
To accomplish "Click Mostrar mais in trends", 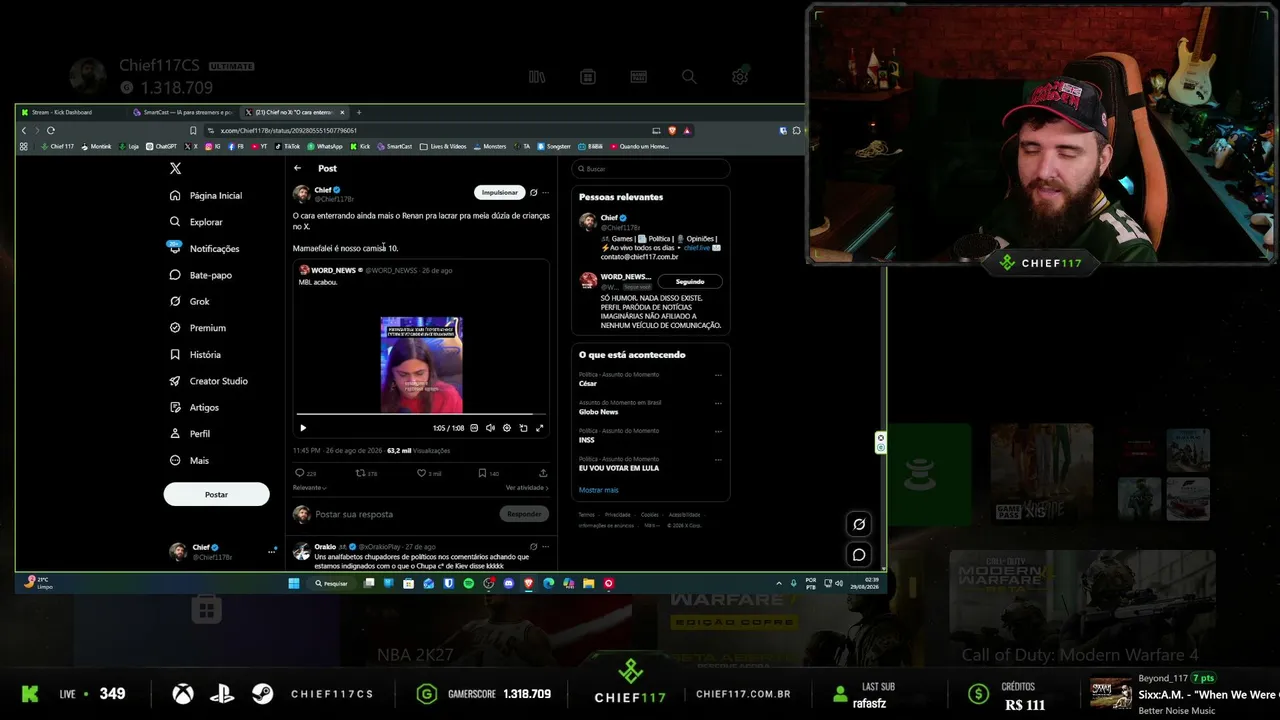I will pyautogui.click(x=598, y=490).
